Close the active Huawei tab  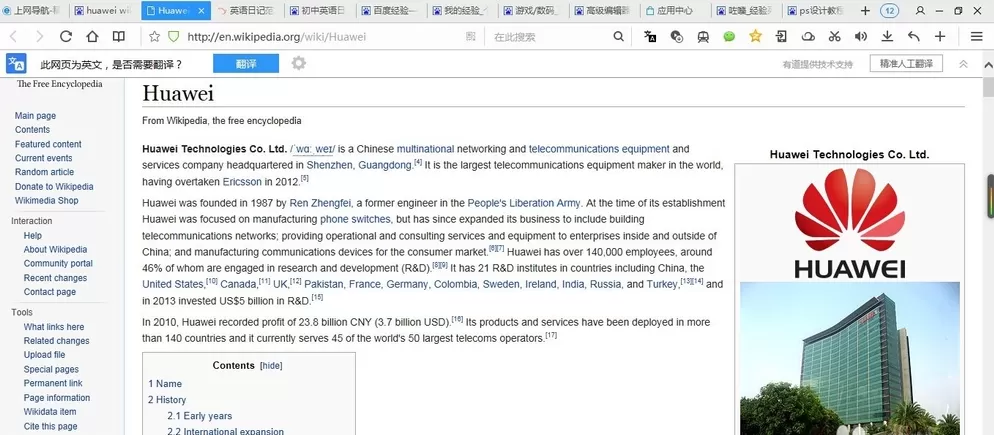(202, 11)
